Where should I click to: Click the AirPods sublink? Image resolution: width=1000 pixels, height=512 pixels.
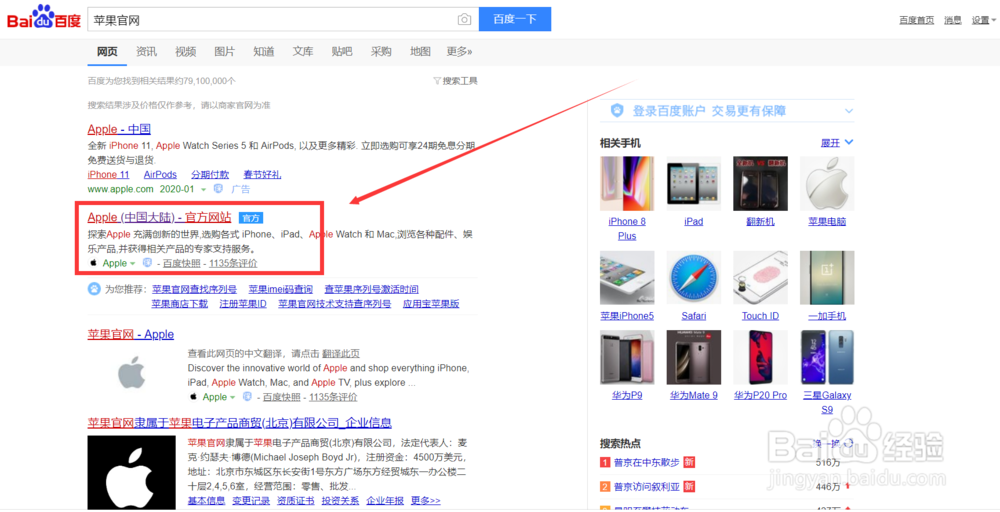[x=160, y=175]
